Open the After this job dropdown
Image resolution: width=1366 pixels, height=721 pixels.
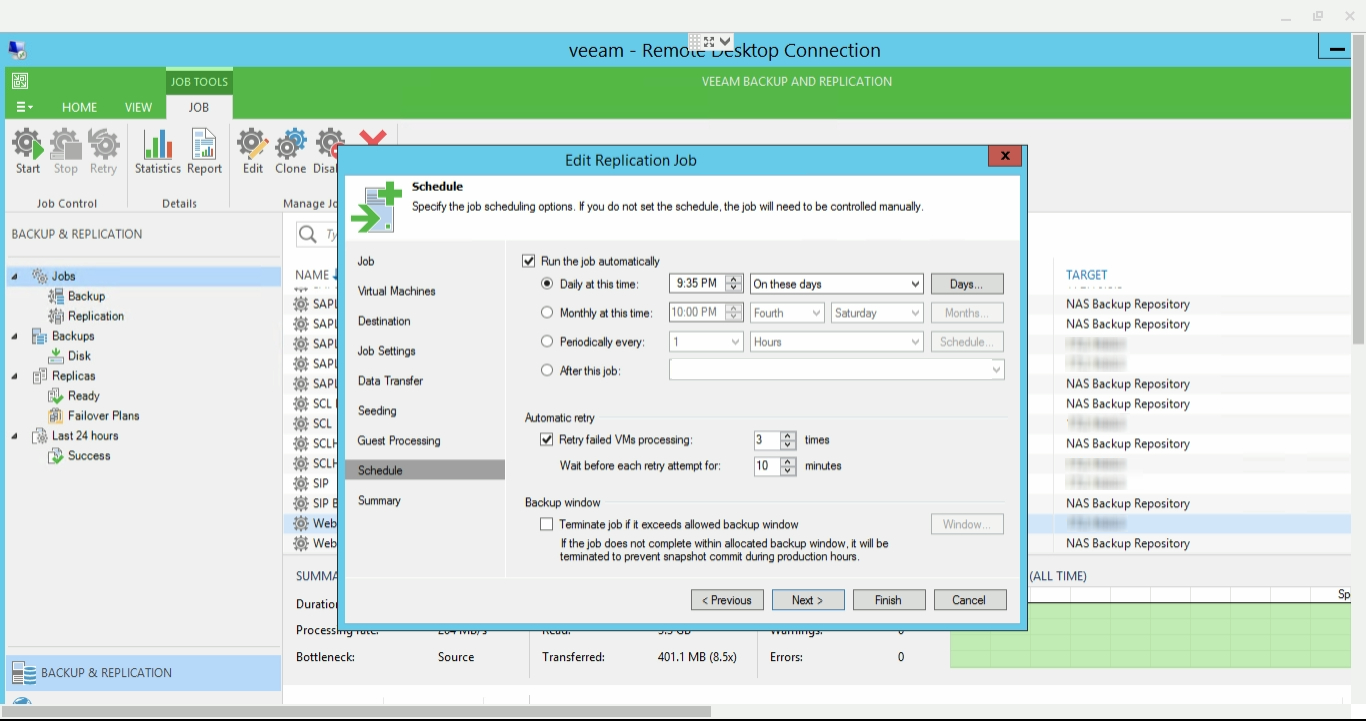point(837,370)
